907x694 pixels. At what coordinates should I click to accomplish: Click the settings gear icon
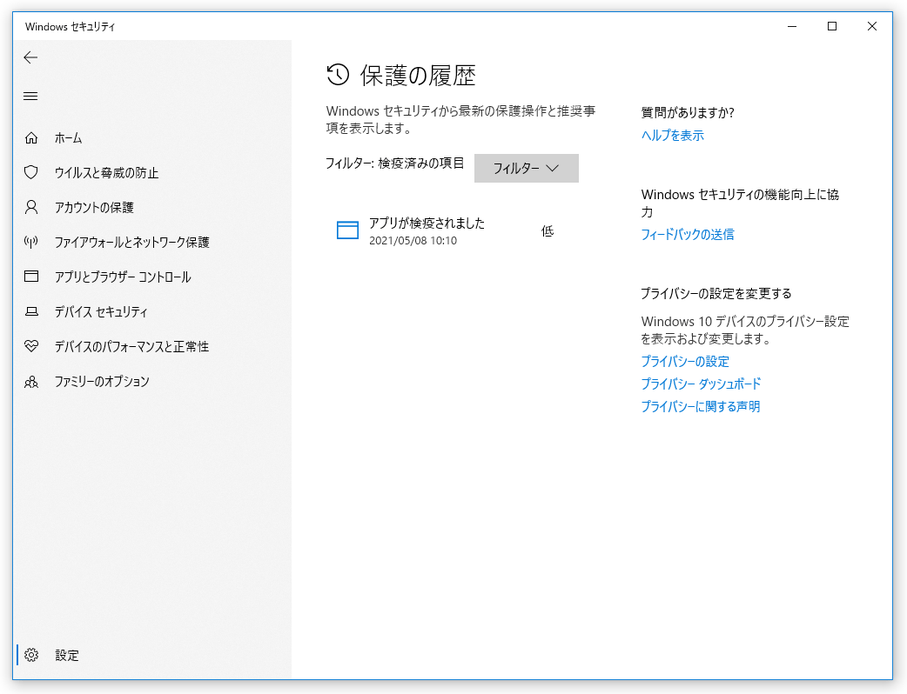[31, 655]
